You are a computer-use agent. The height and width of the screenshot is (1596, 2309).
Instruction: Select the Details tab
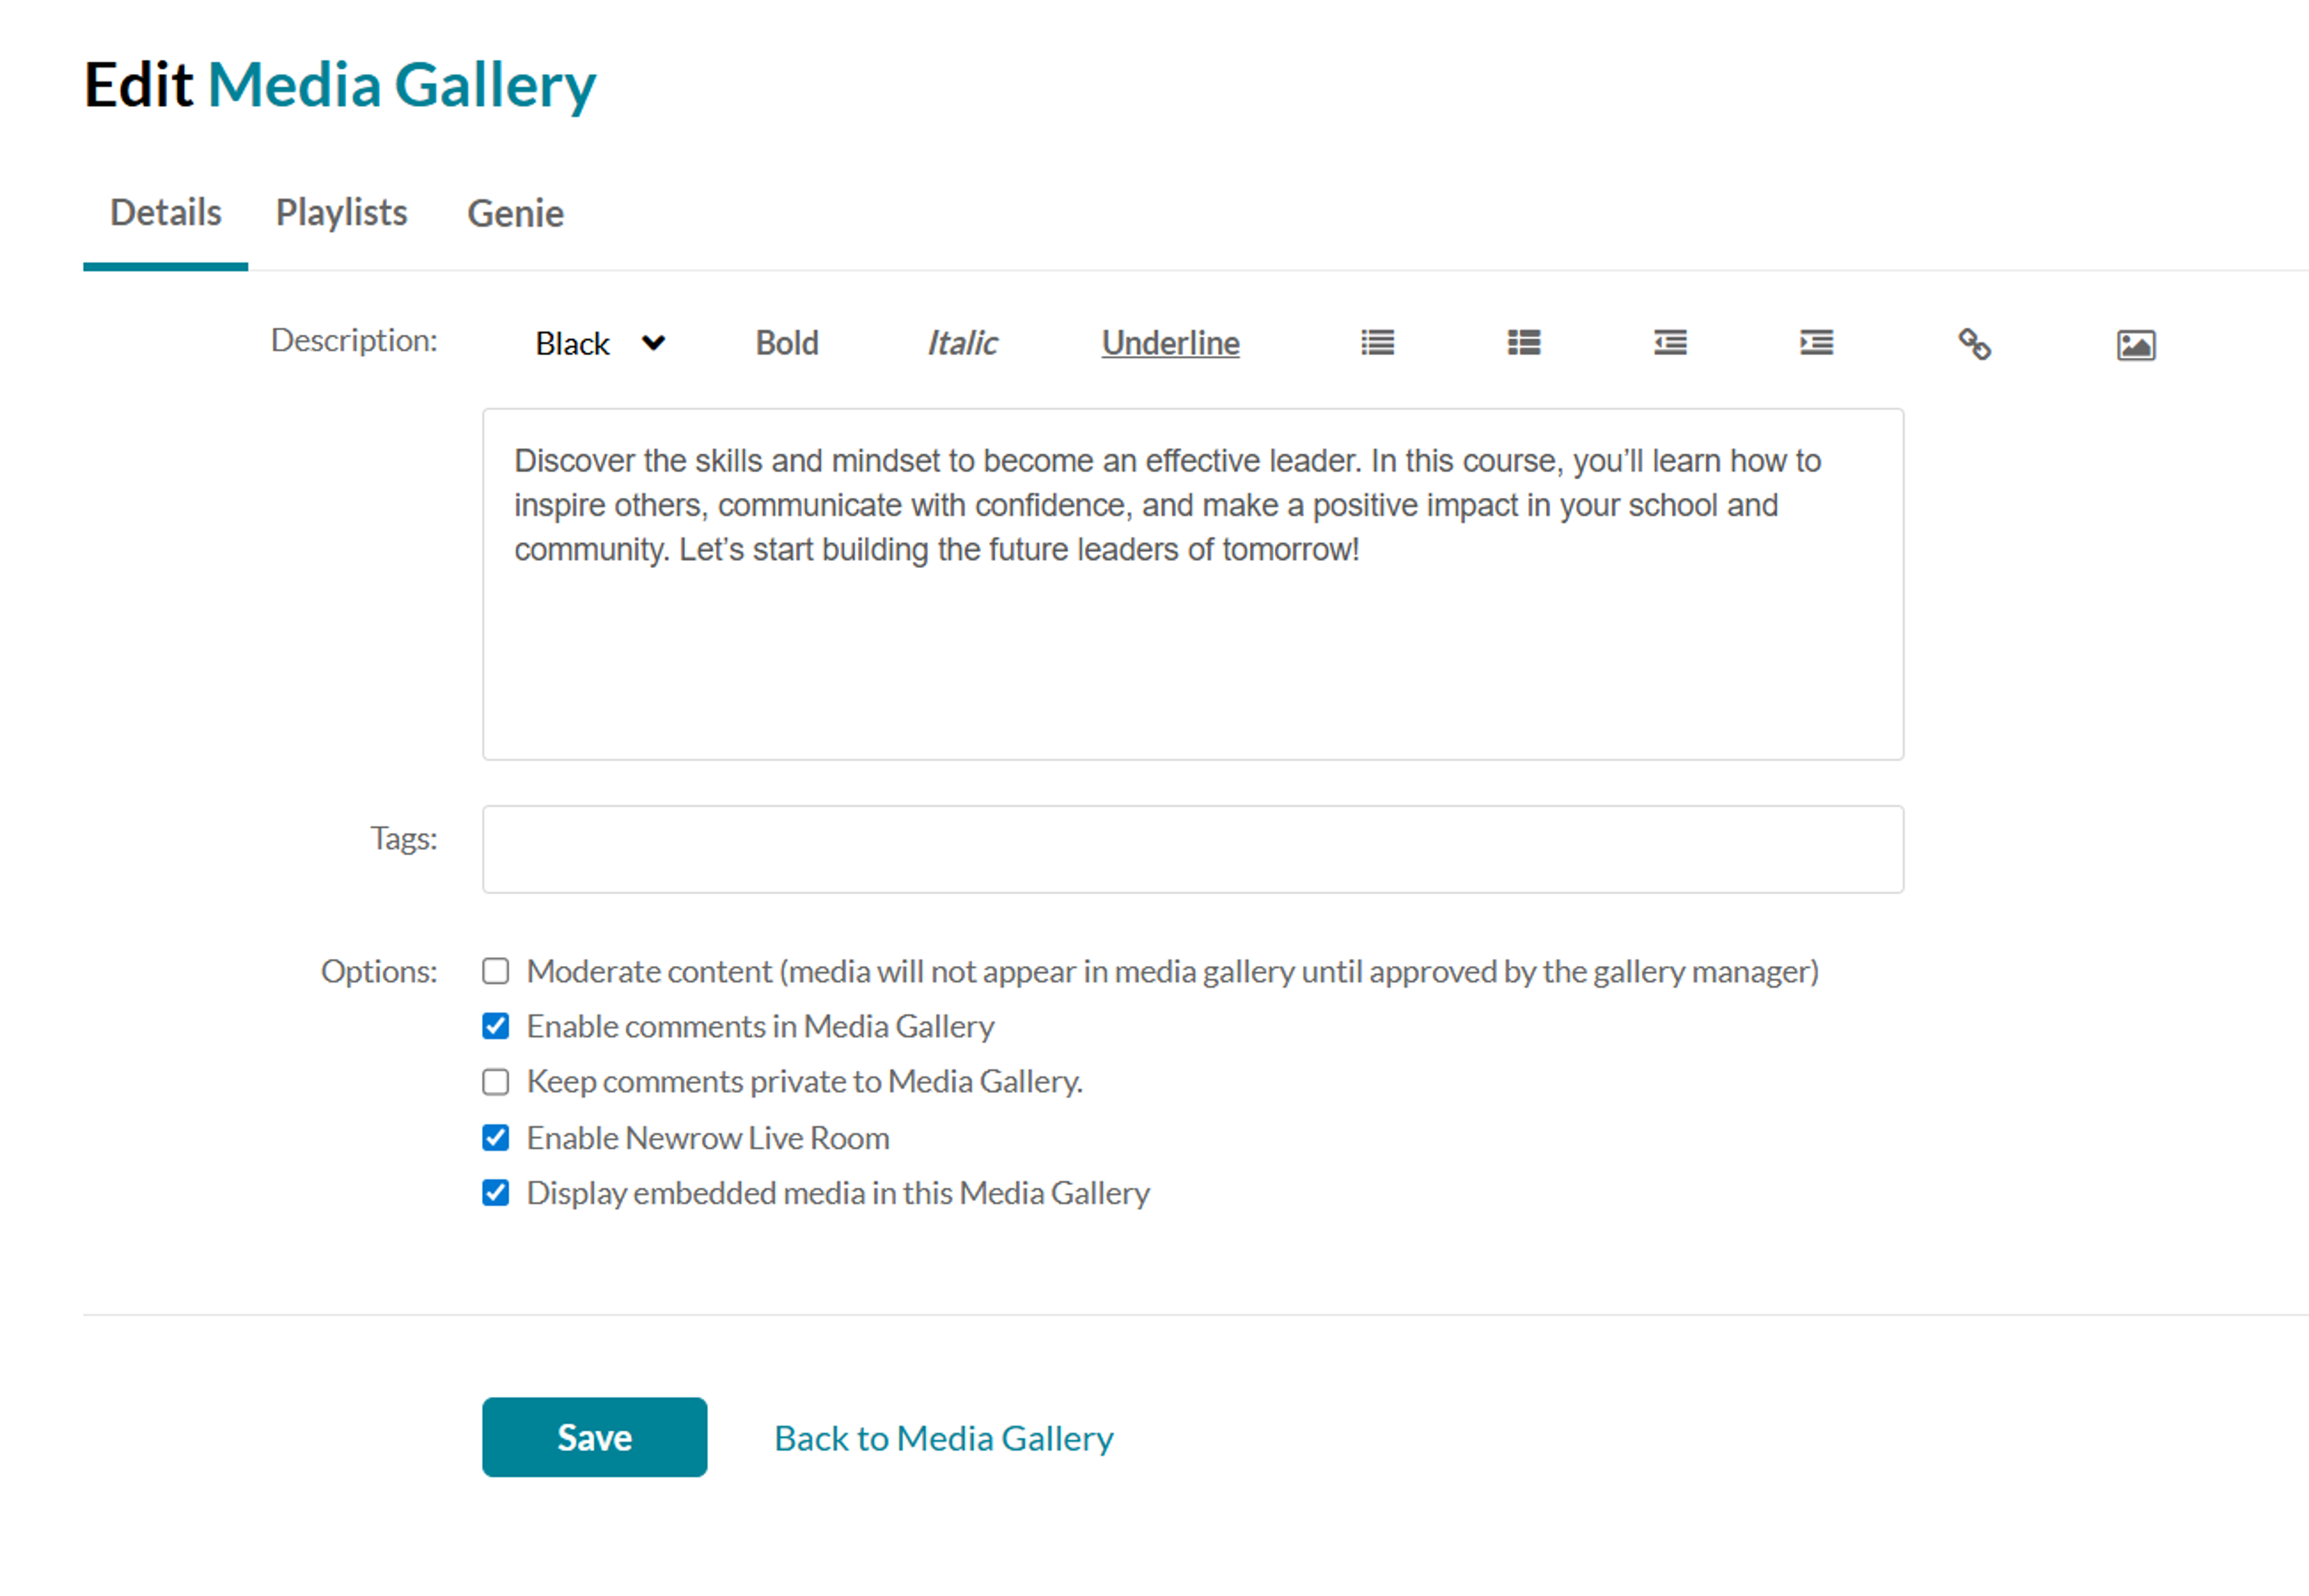click(x=166, y=213)
